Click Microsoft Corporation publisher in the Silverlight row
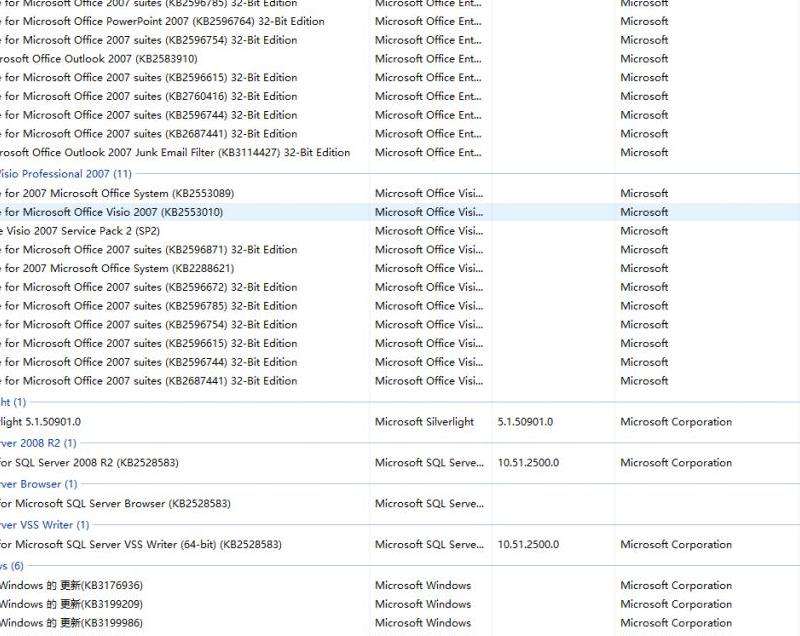This screenshot has width=800, height=636. click(676, 422)
